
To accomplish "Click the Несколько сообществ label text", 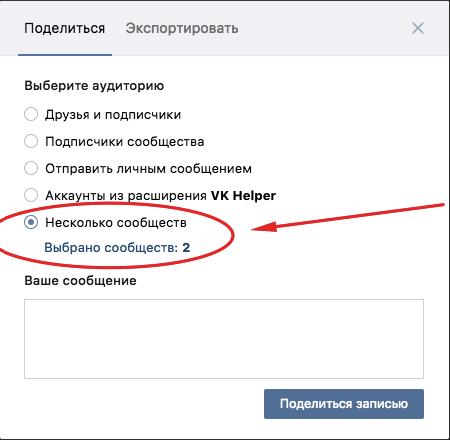I will tap(116, 222).
